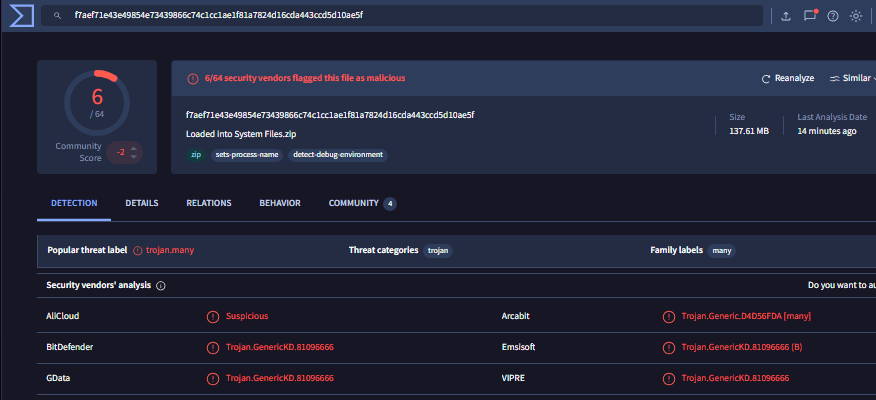This screenshot has width=876, height=400.
Task: Click the alert icon in GData row
Action: pos(212,379)
